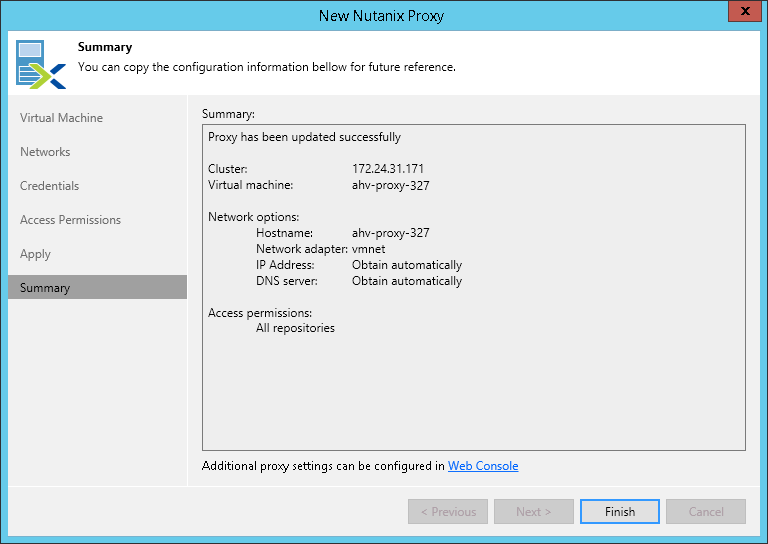The height and width of the screenshot is (544, 768).
Task: Click the cluster IP 172.24.31.171
Action: (x=388, y=169)
